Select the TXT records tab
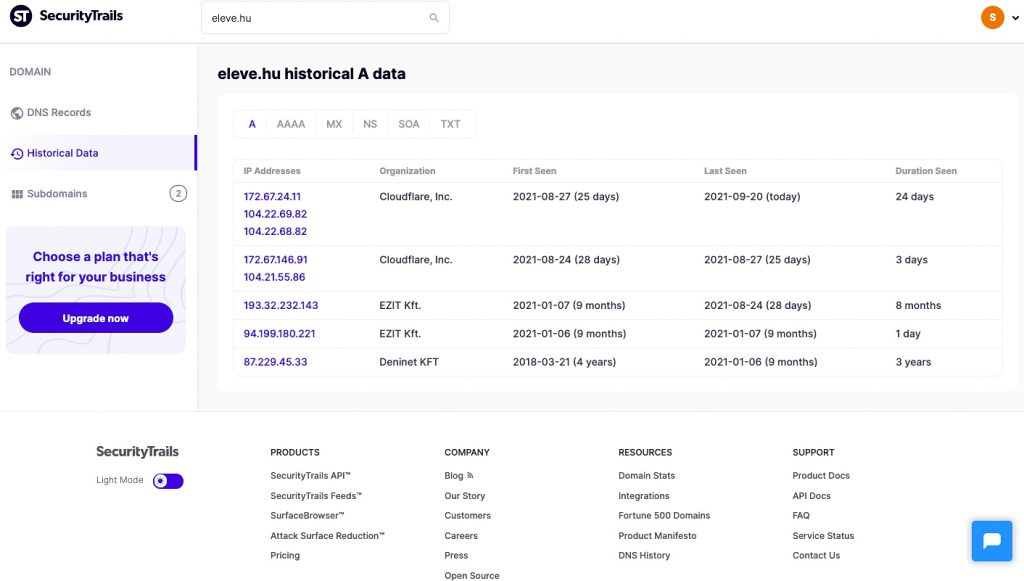This screenshot has width=1024, height=581. [450, 124]
